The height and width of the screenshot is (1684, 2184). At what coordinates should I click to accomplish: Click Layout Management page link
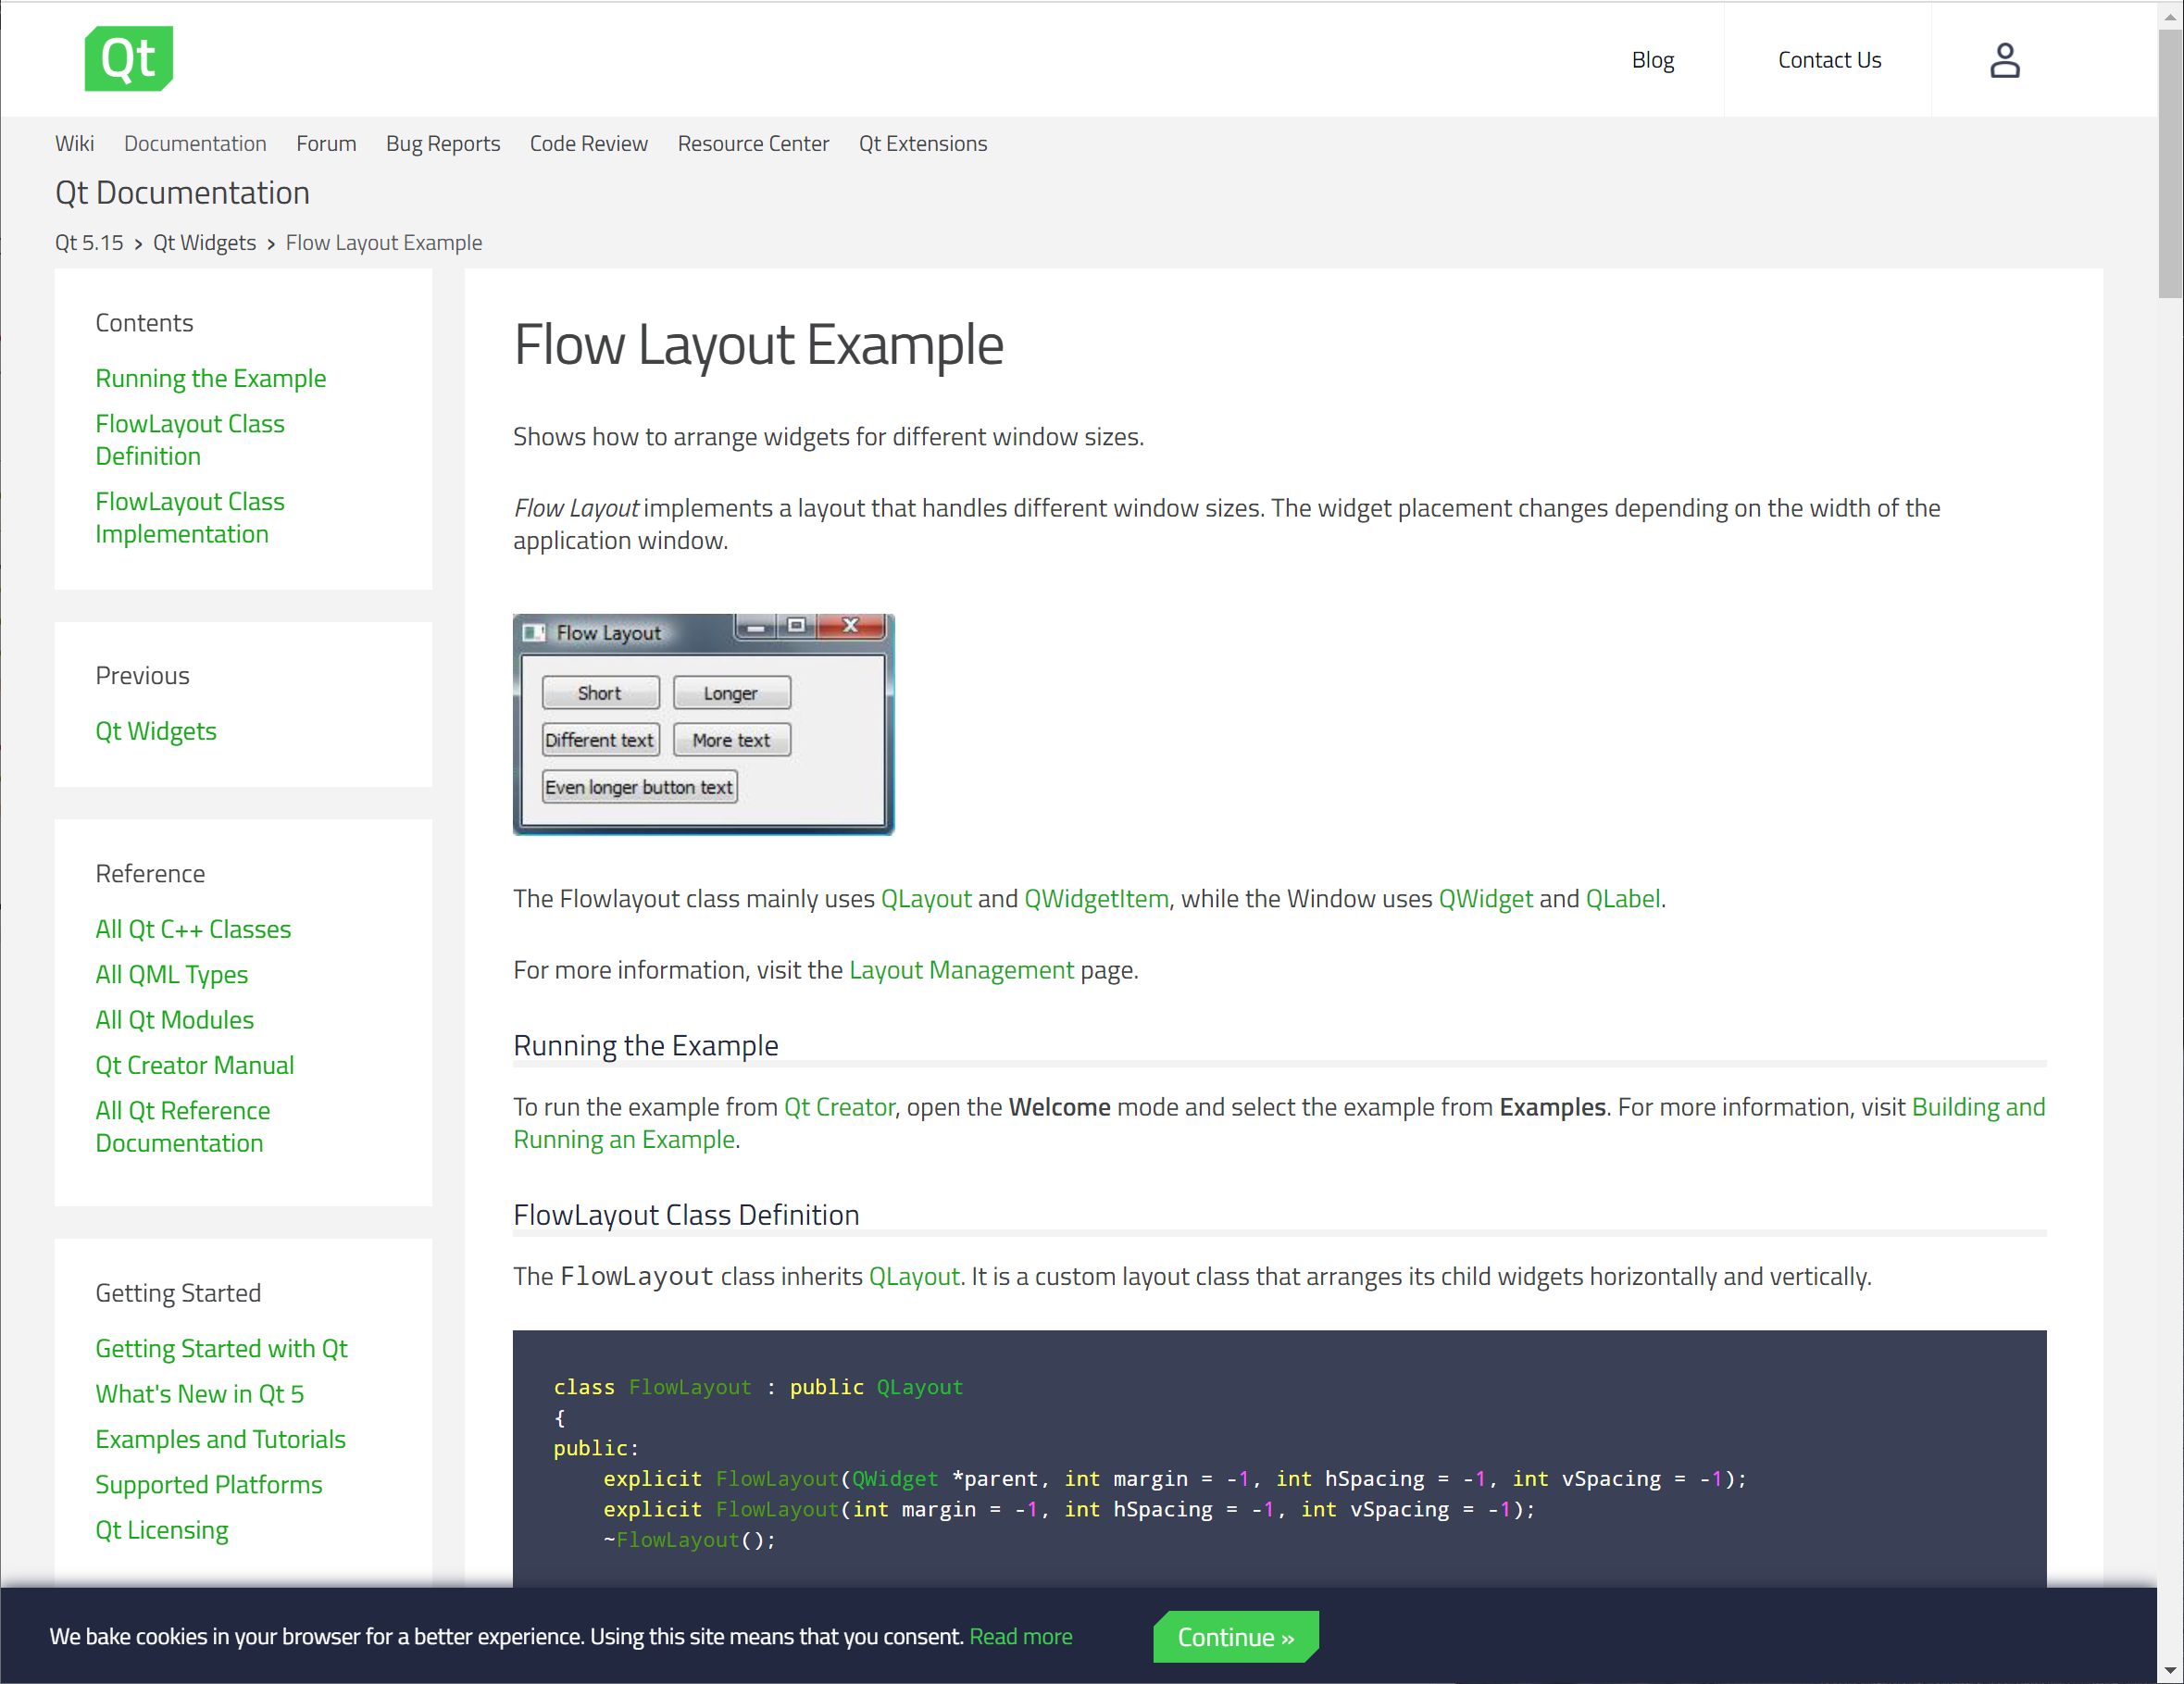(960, 969)
